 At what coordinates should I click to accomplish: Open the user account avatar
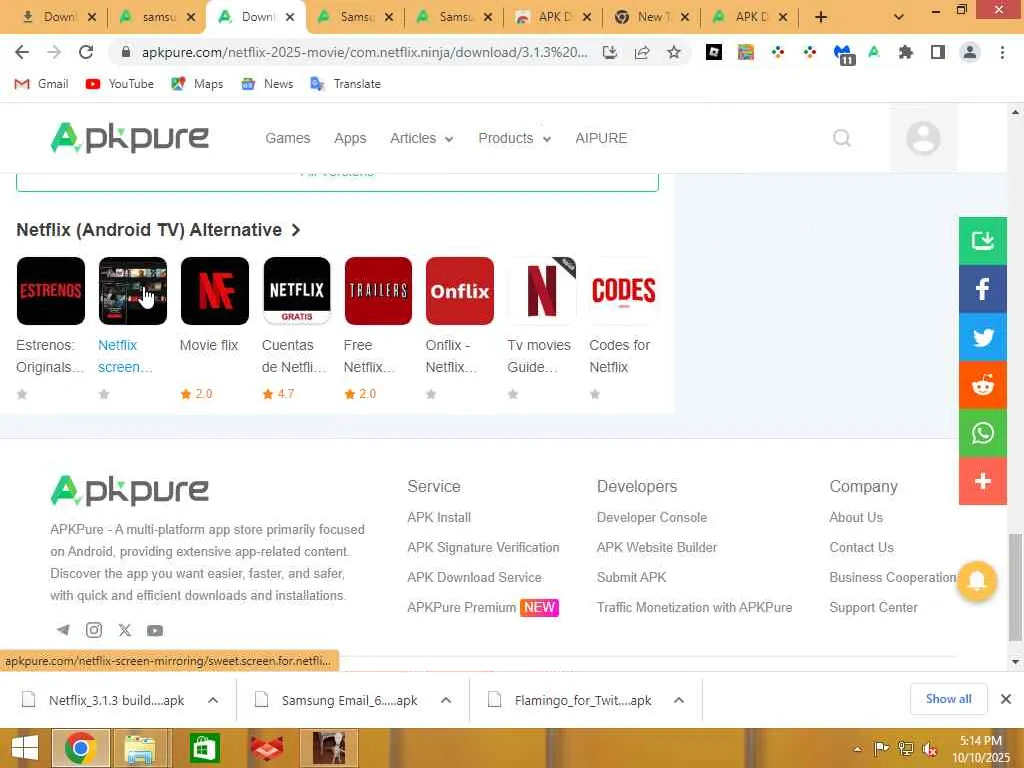tap(923, 138)
